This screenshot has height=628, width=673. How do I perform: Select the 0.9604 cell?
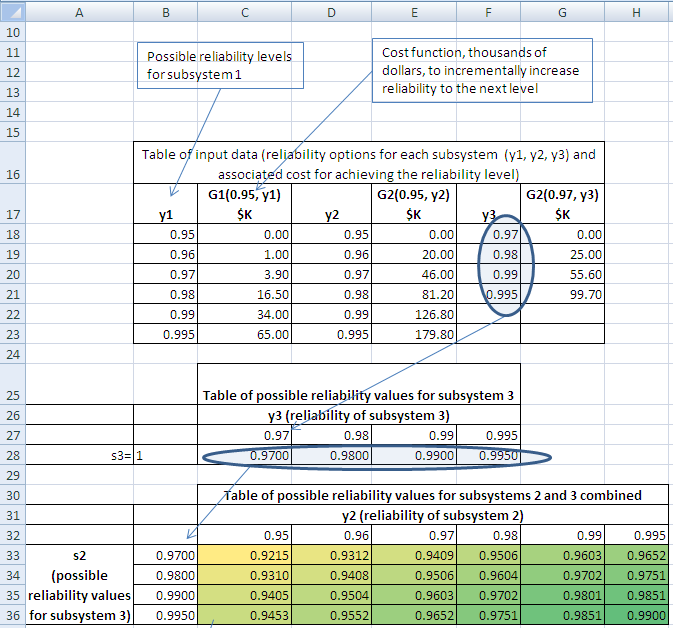click(x=488, y=575)
